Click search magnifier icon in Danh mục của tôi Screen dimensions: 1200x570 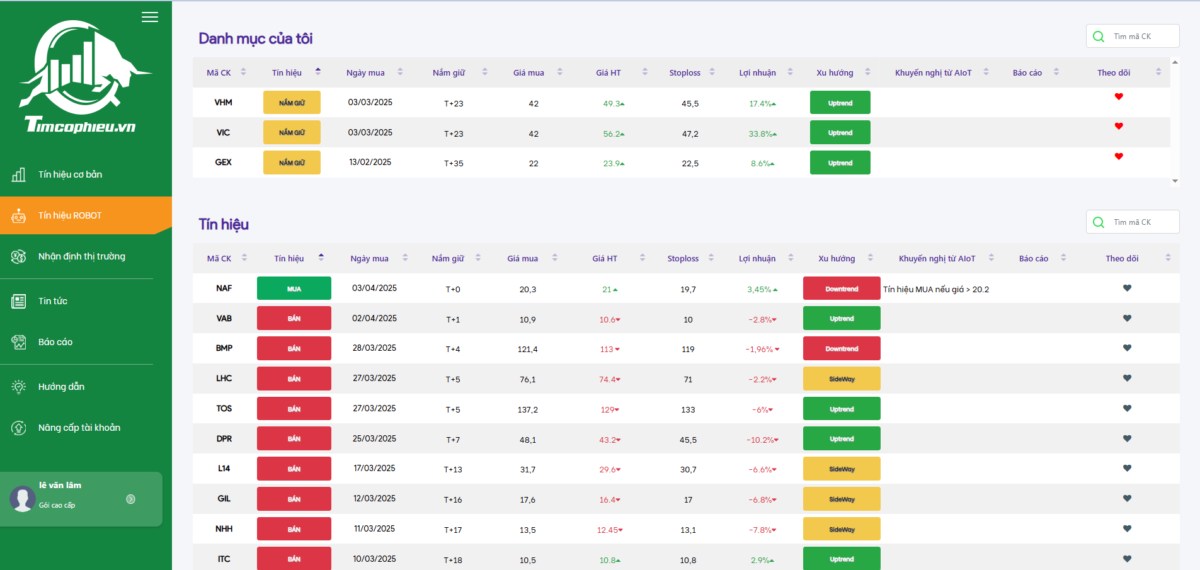tap(1100, 36)
